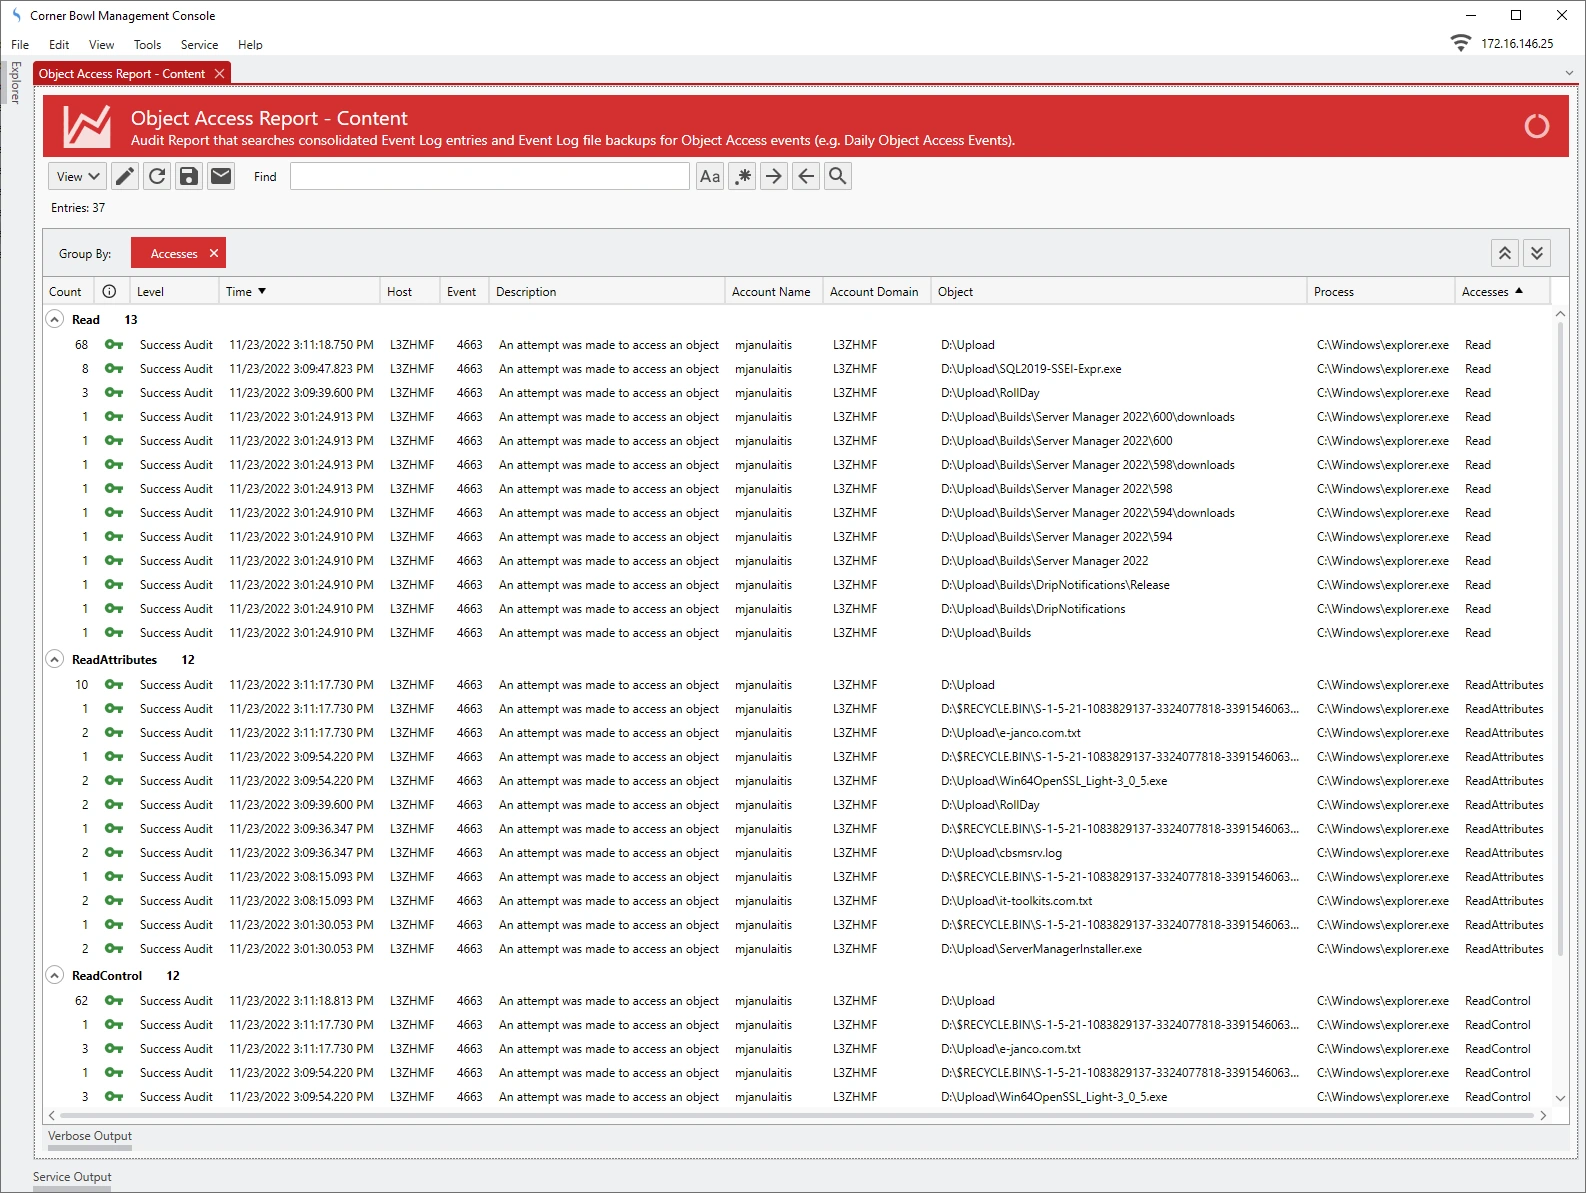The image size is (1586, 1193).
Task: Expand all groups with double-down chevron
Action: [x=1537, y=254]
